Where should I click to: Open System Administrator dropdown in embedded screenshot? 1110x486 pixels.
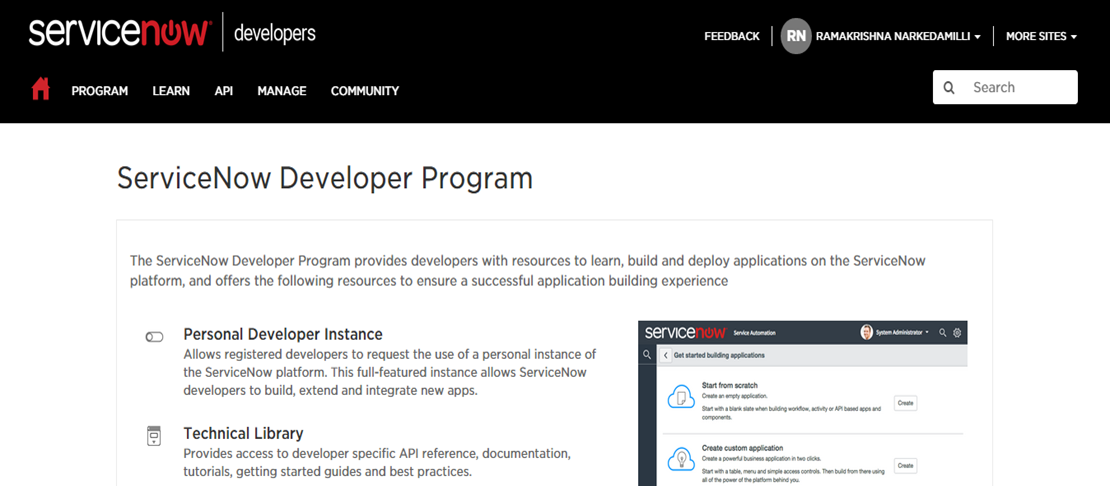[902, 332]
